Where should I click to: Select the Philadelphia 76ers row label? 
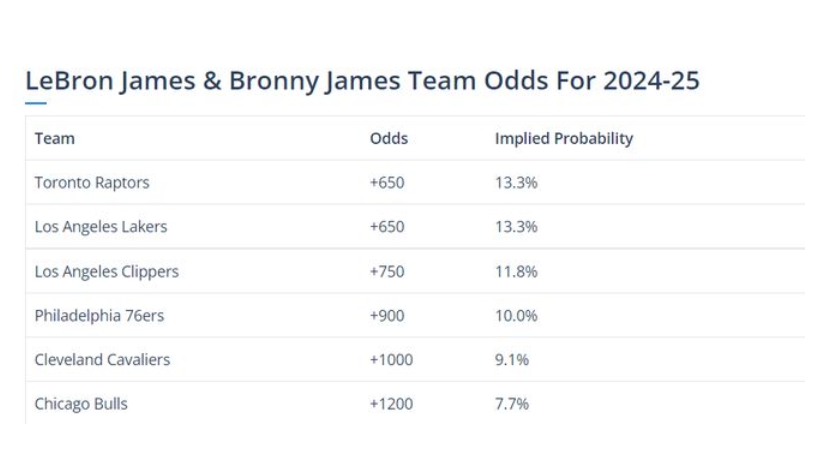click(99, 315)
